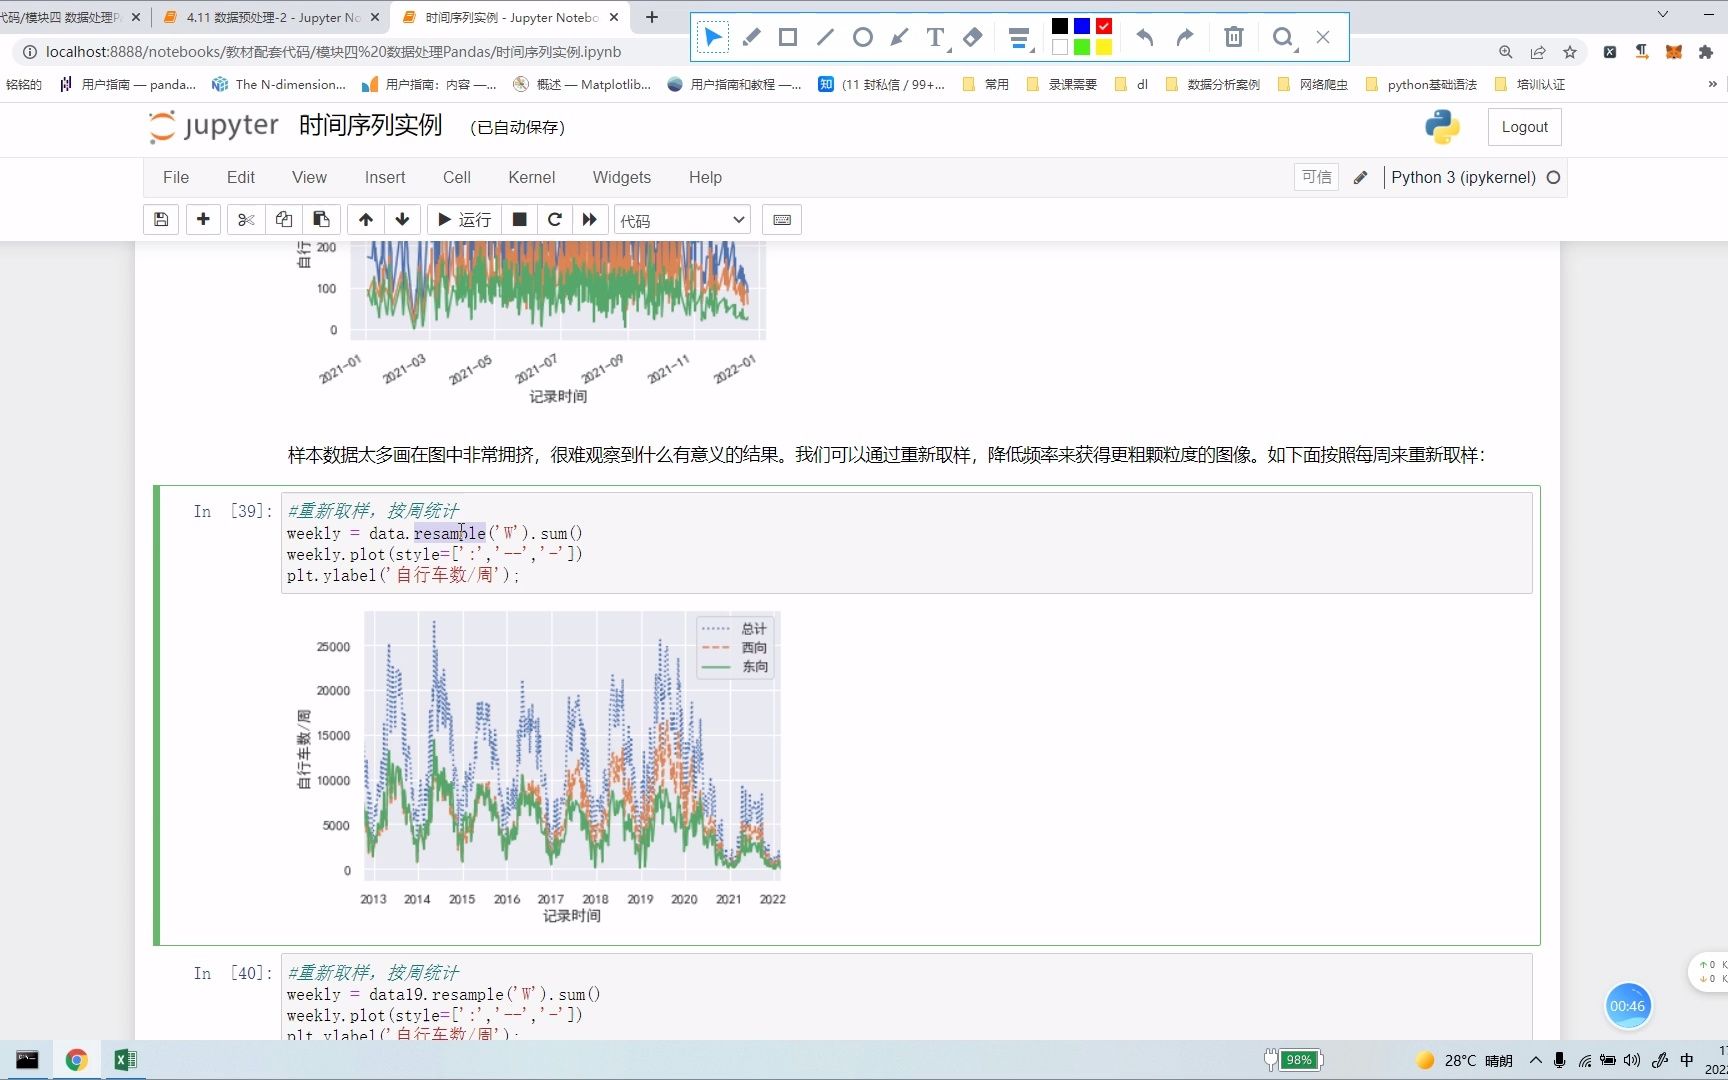The height and width of the screenshot is (1080, 1728).
Task: Select the rectangle drawing tool
Action: [788, 38]
